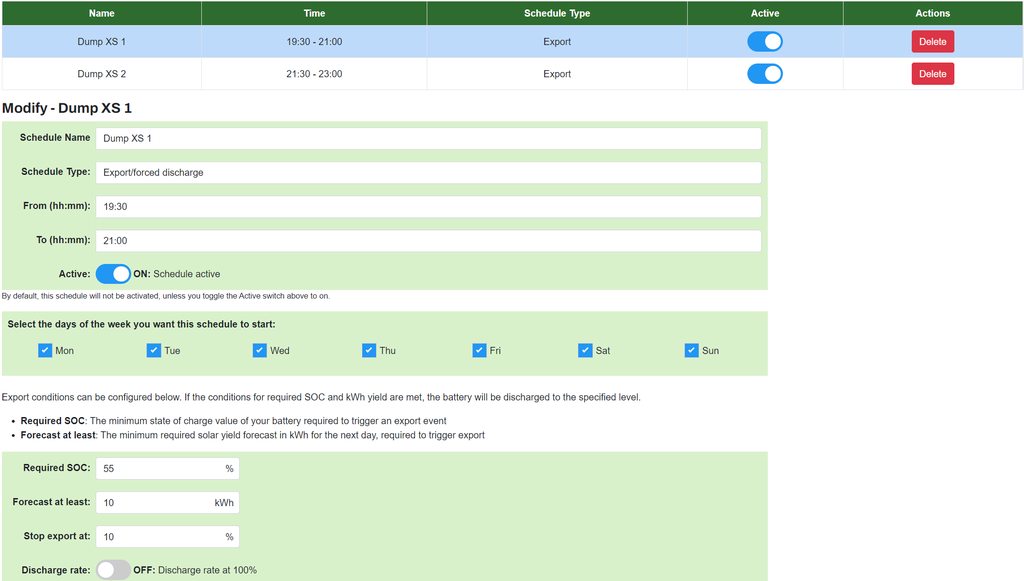
Task: Click the From (hh:mm) time field
Action: [x=428, y=206]
